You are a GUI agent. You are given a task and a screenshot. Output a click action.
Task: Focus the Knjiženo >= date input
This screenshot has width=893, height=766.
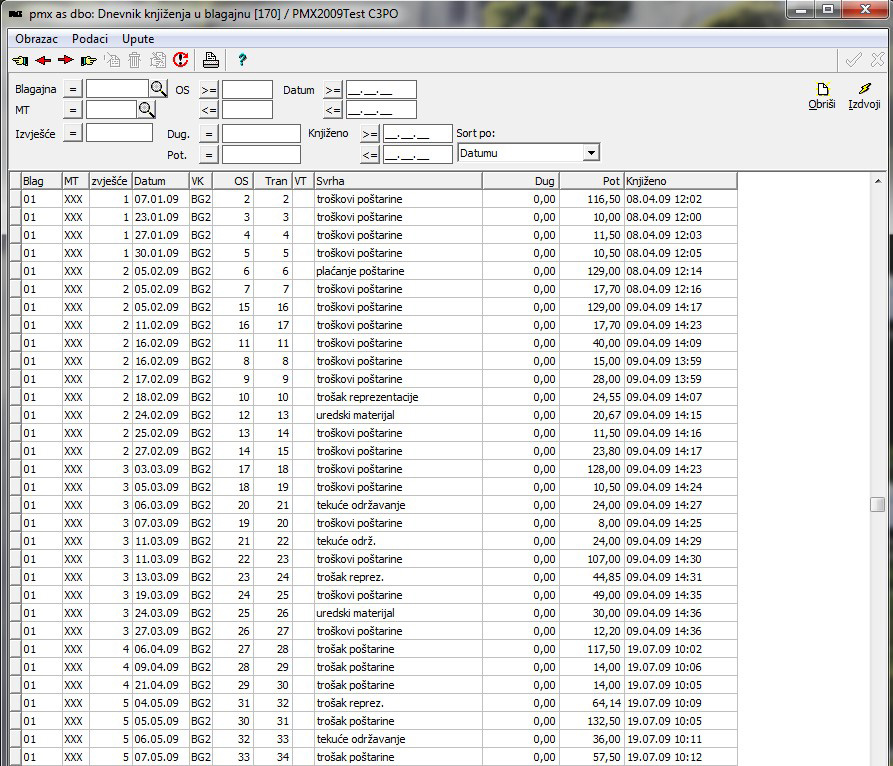[417, 133]
